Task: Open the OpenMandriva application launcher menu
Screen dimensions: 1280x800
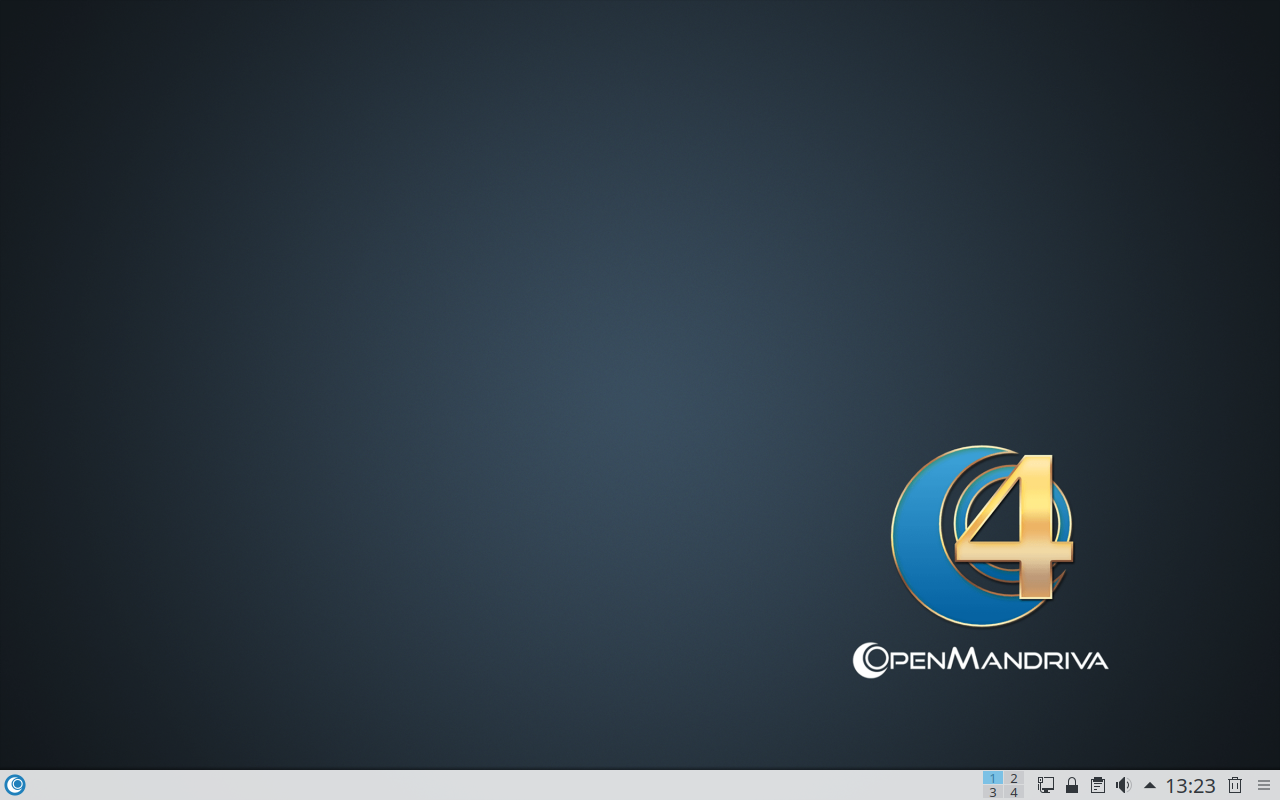Action: pyautogui.click(x=15, y=785)
